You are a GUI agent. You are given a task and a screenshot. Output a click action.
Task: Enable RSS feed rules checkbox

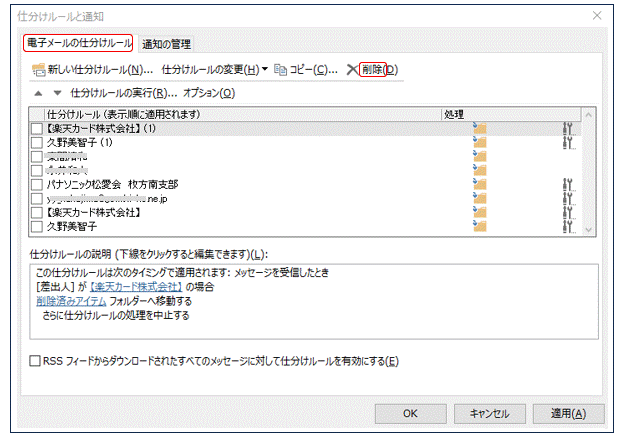point(36,361)
